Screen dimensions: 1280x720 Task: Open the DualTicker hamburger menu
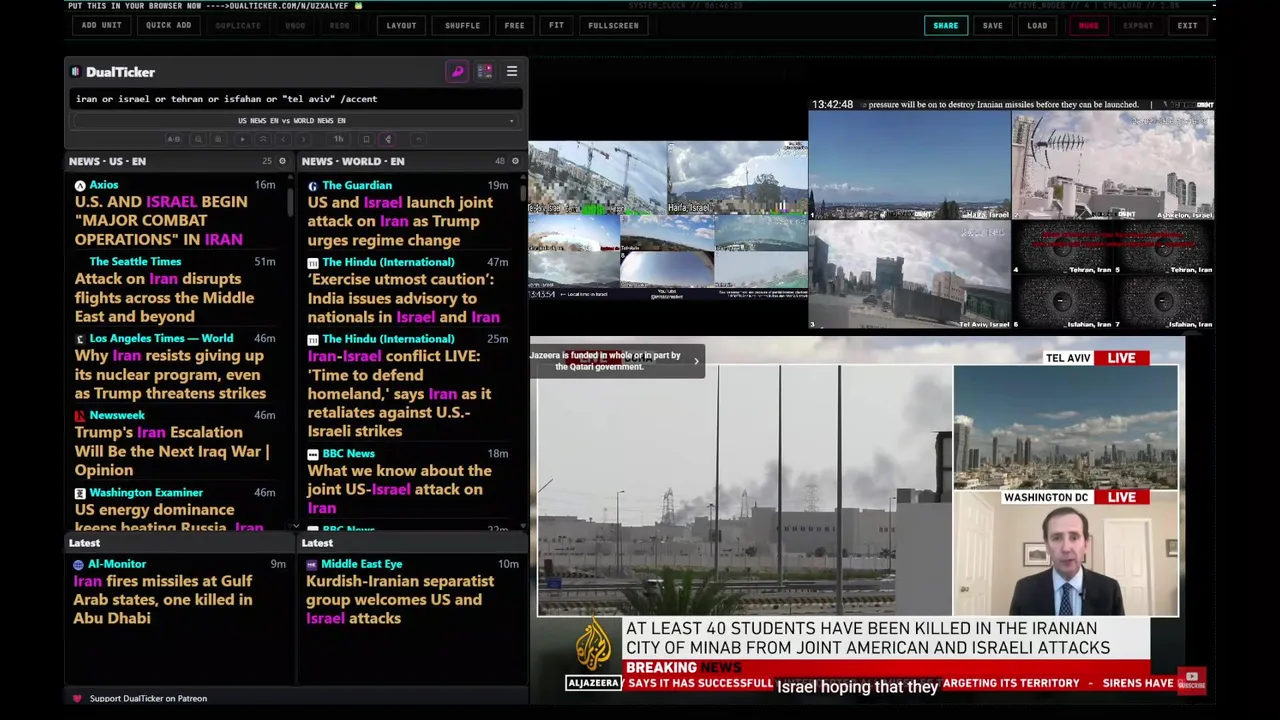[511, 72]
